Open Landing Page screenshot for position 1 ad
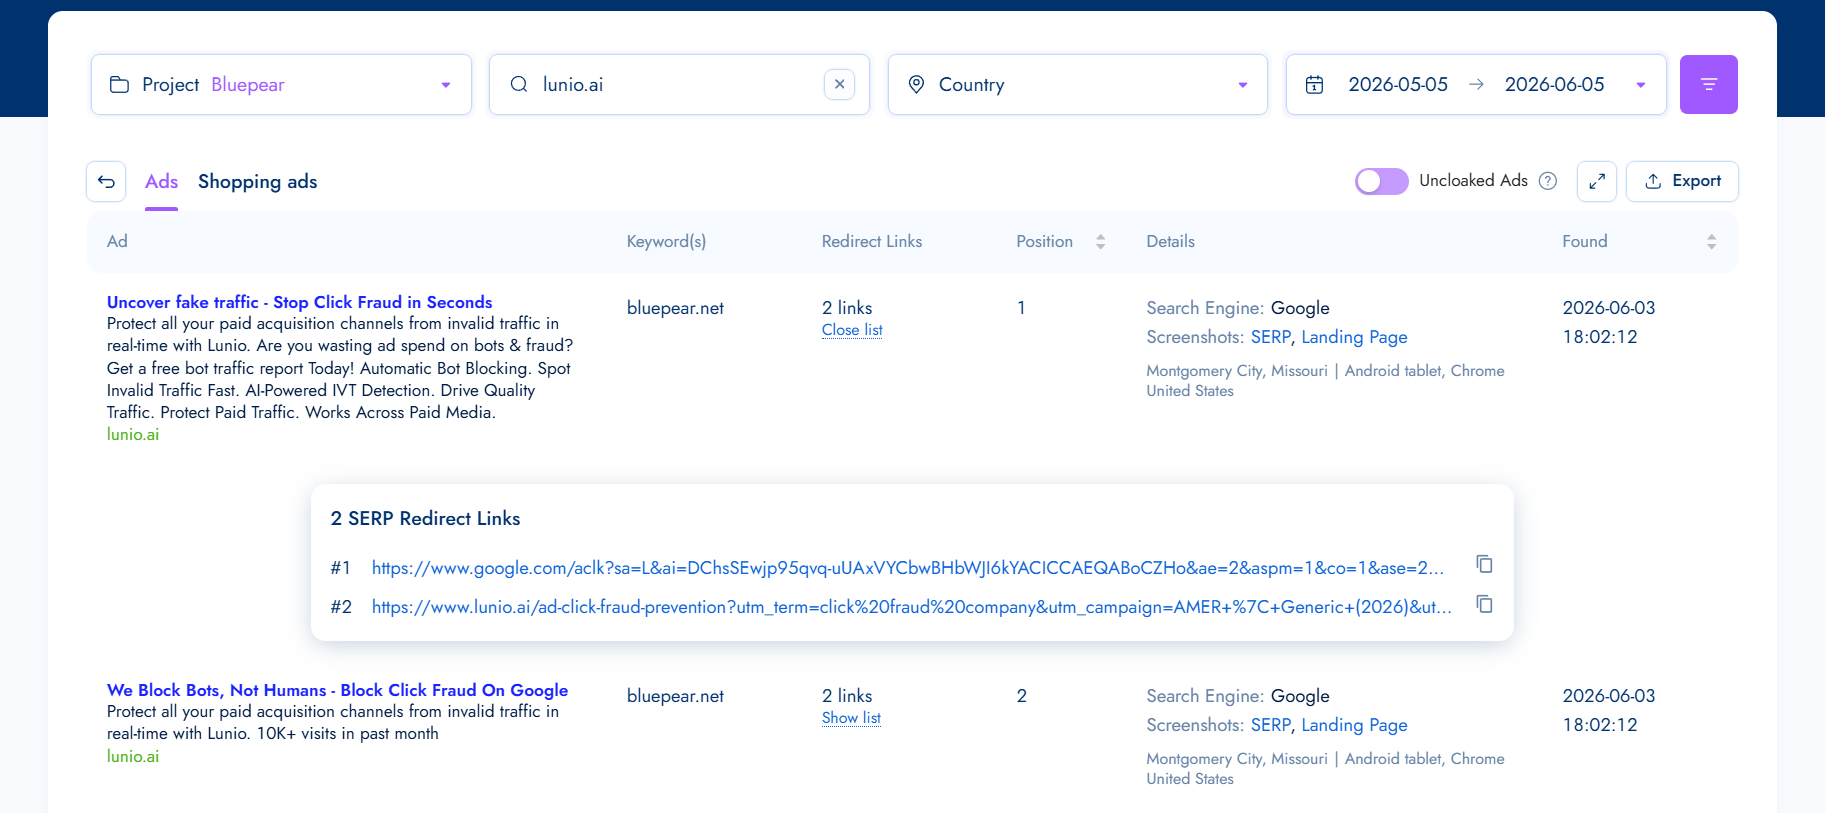The width and height of the screenshot is (1826, 813). point(1354,337)
